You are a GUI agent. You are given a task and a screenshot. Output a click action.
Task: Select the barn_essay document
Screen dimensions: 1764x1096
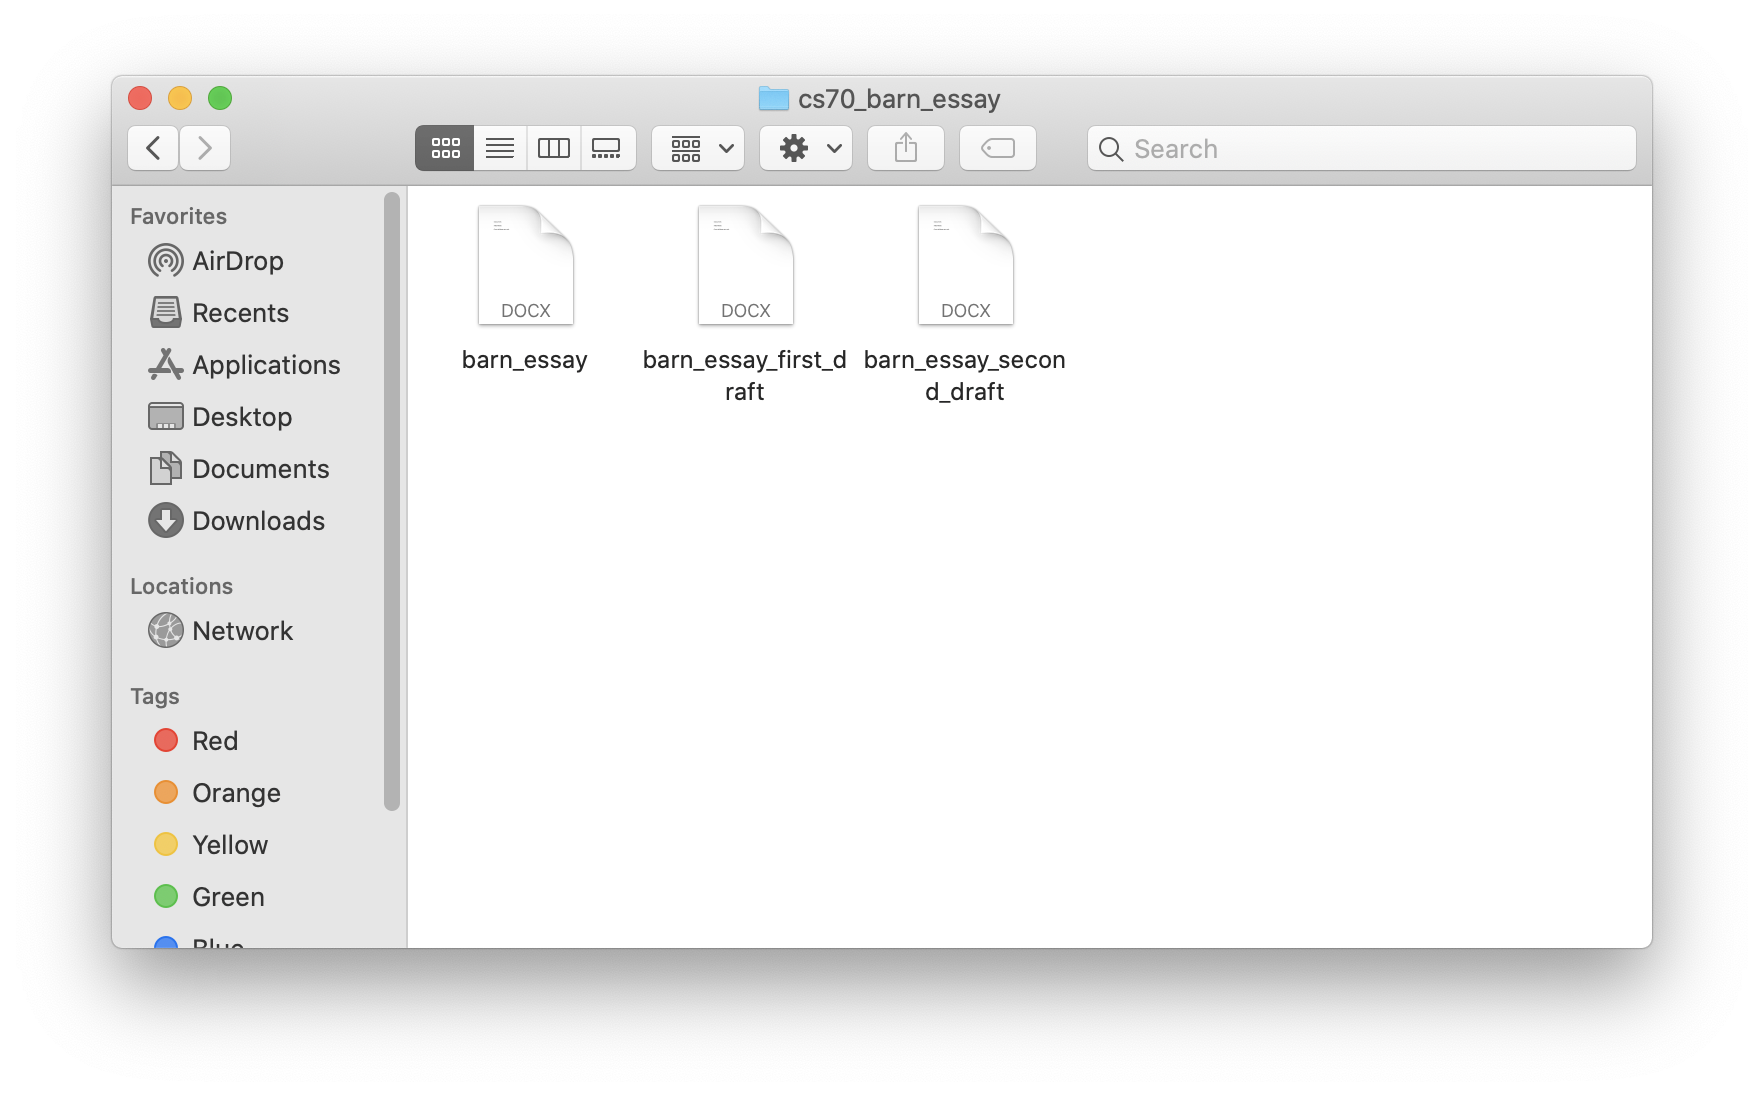[x=524, y=264]
